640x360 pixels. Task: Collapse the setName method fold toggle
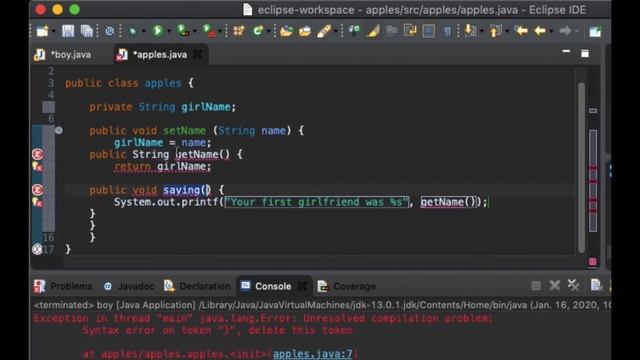click(x=59, y=130)
